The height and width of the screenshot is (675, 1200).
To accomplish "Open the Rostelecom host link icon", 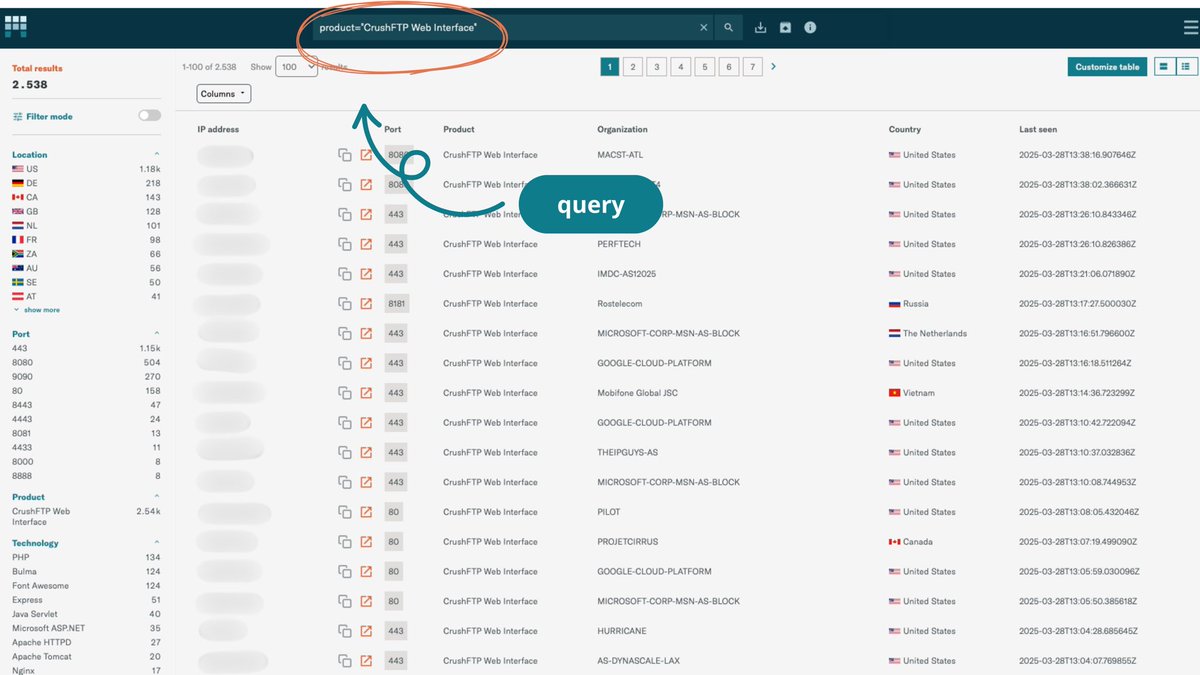I will point(366,304).
